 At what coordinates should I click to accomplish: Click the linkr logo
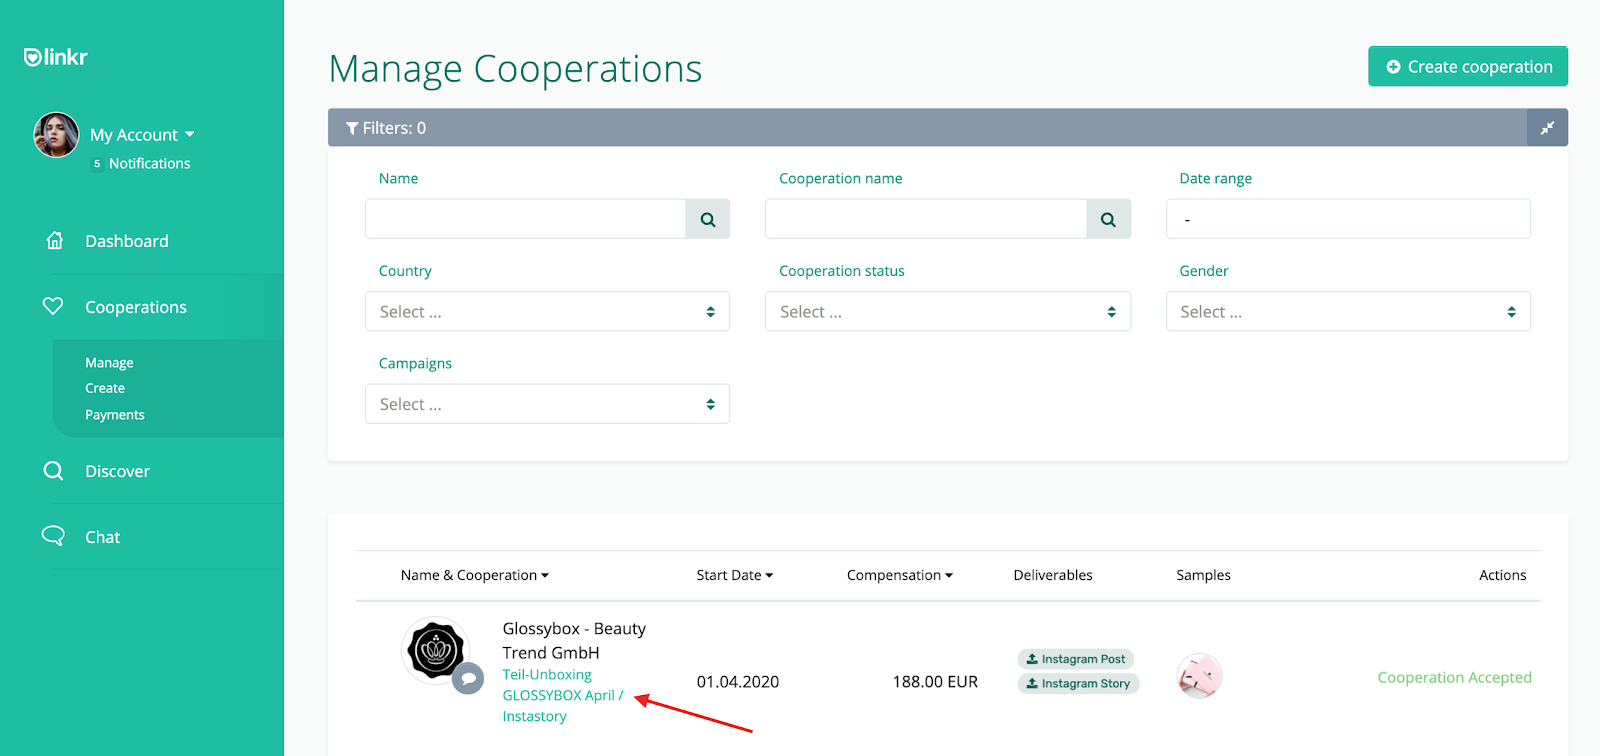point(56,57)
